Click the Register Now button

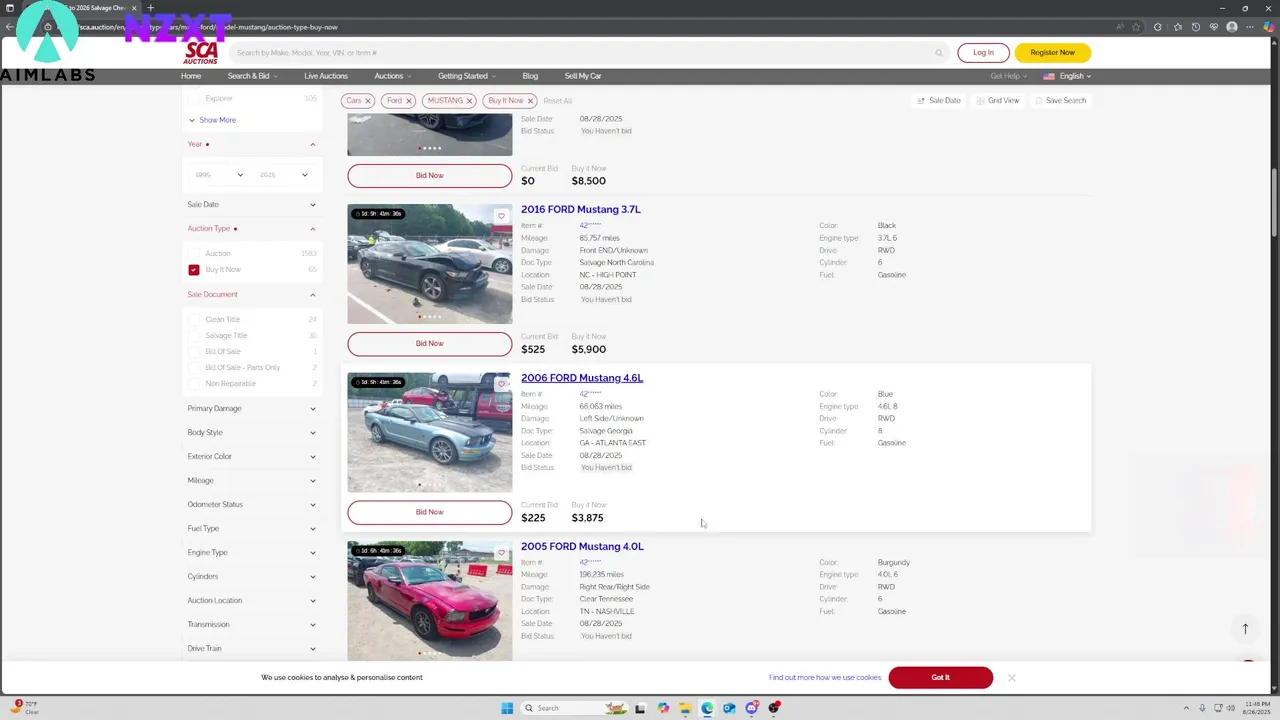[x=1052, y=53]
